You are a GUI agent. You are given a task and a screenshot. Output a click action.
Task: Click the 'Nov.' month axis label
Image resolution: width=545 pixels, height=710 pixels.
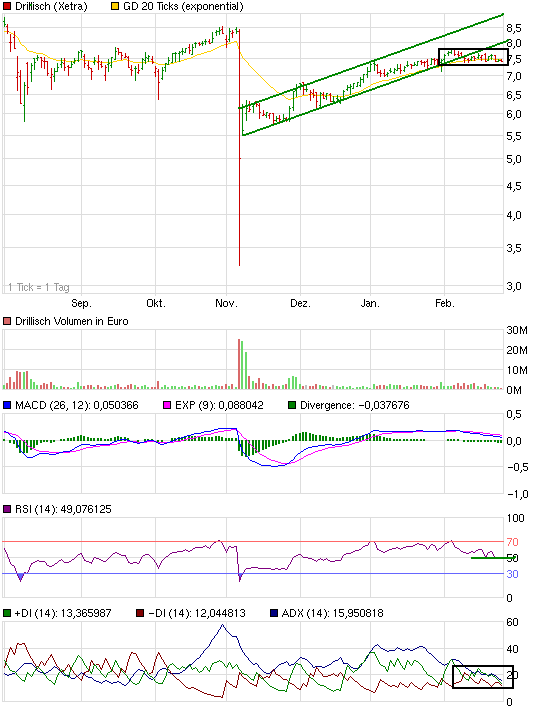(x=226, y=303)
